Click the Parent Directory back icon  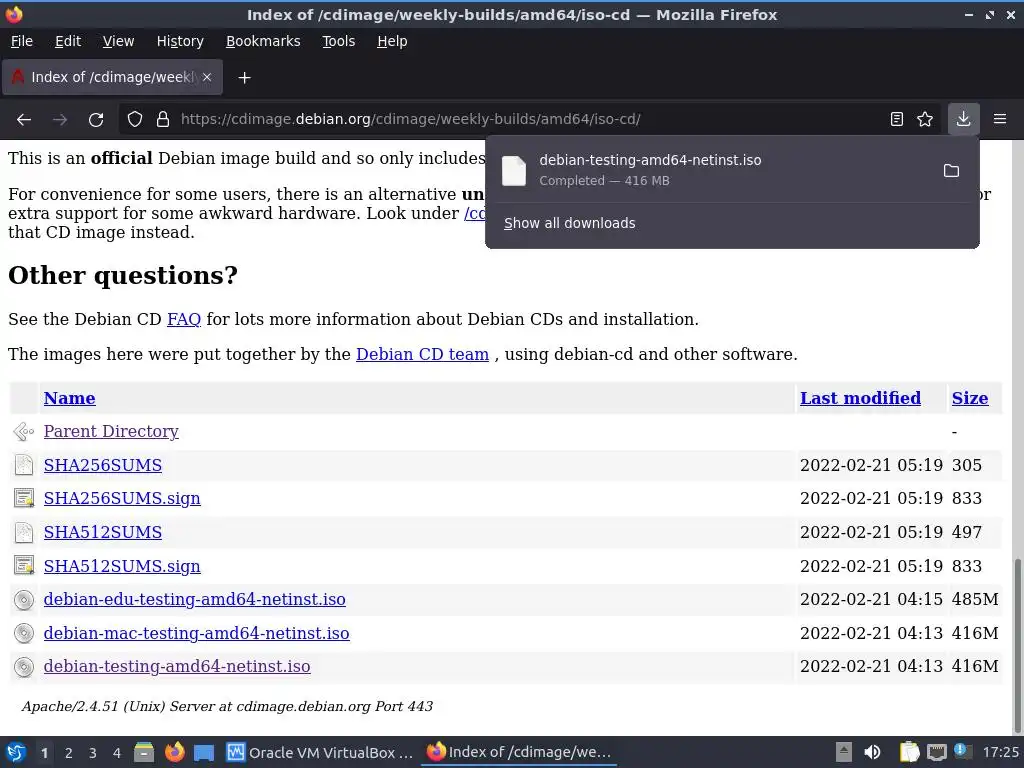24,431
